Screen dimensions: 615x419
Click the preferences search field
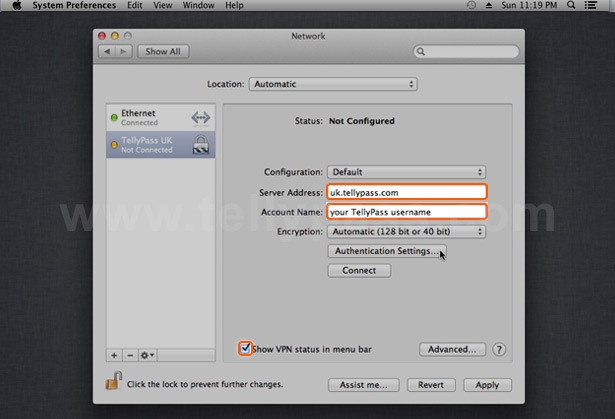point(466,51)
